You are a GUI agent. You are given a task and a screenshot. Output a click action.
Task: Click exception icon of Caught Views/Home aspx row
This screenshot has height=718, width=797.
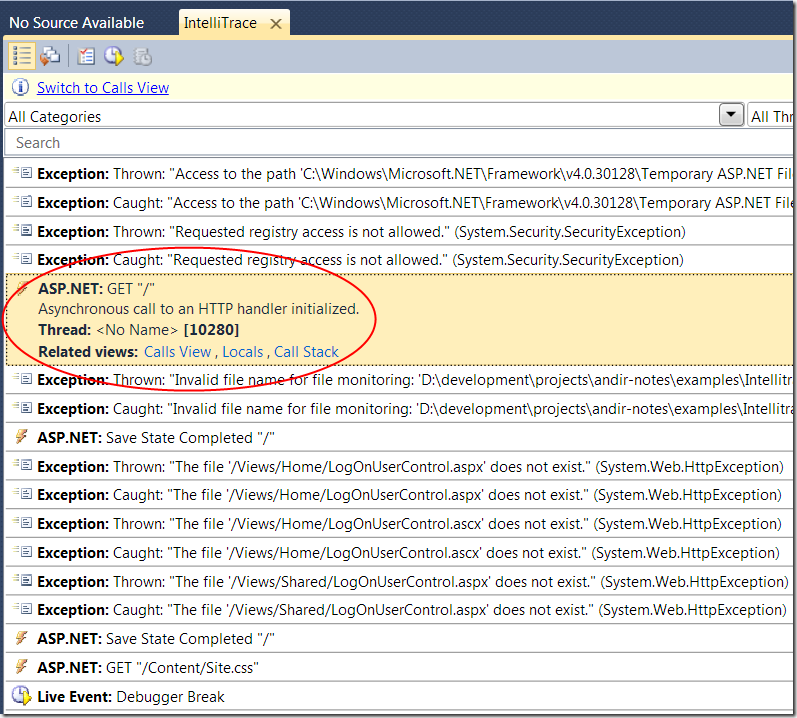click(22, 493)
